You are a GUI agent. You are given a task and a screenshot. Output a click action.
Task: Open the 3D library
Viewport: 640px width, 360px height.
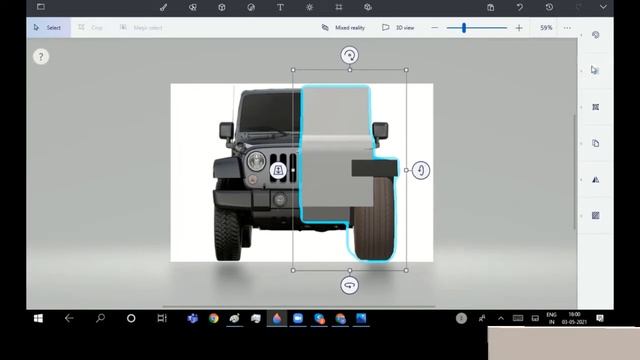click(368, 7)
